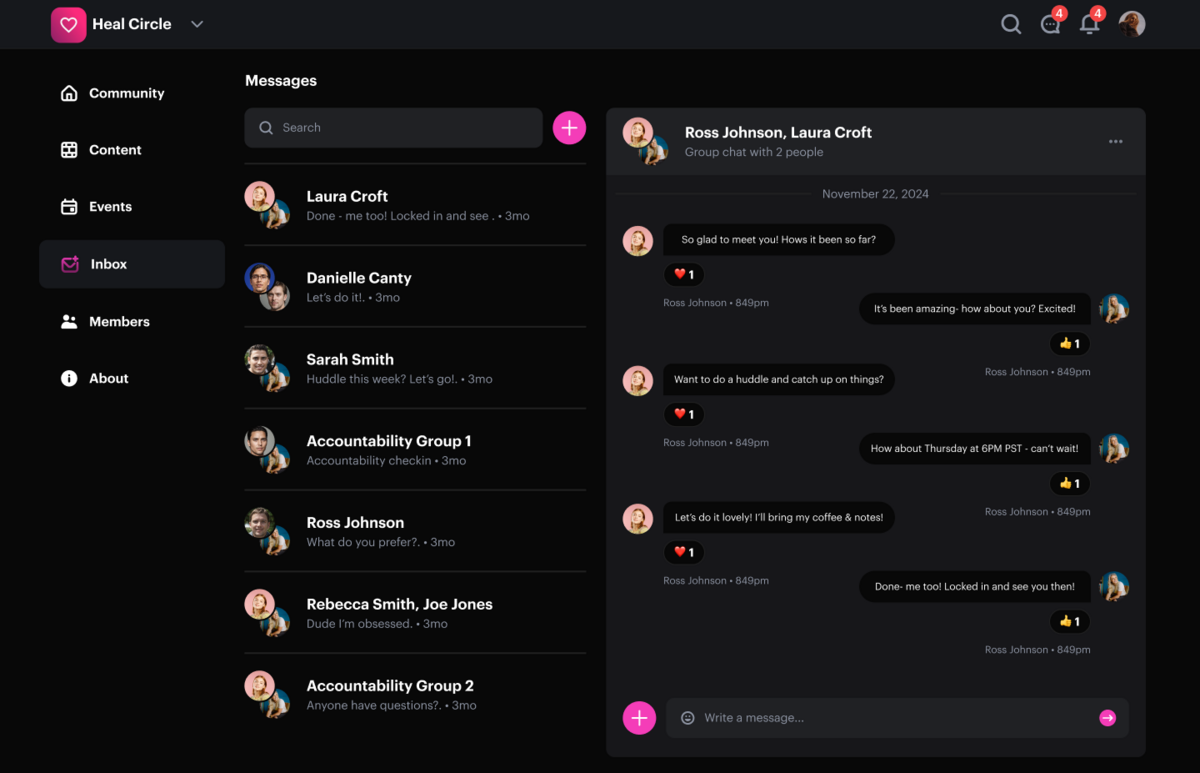Add attachment with plus button beside message field
This screenshot has width=1200, height=773.
tap(639, 718)
